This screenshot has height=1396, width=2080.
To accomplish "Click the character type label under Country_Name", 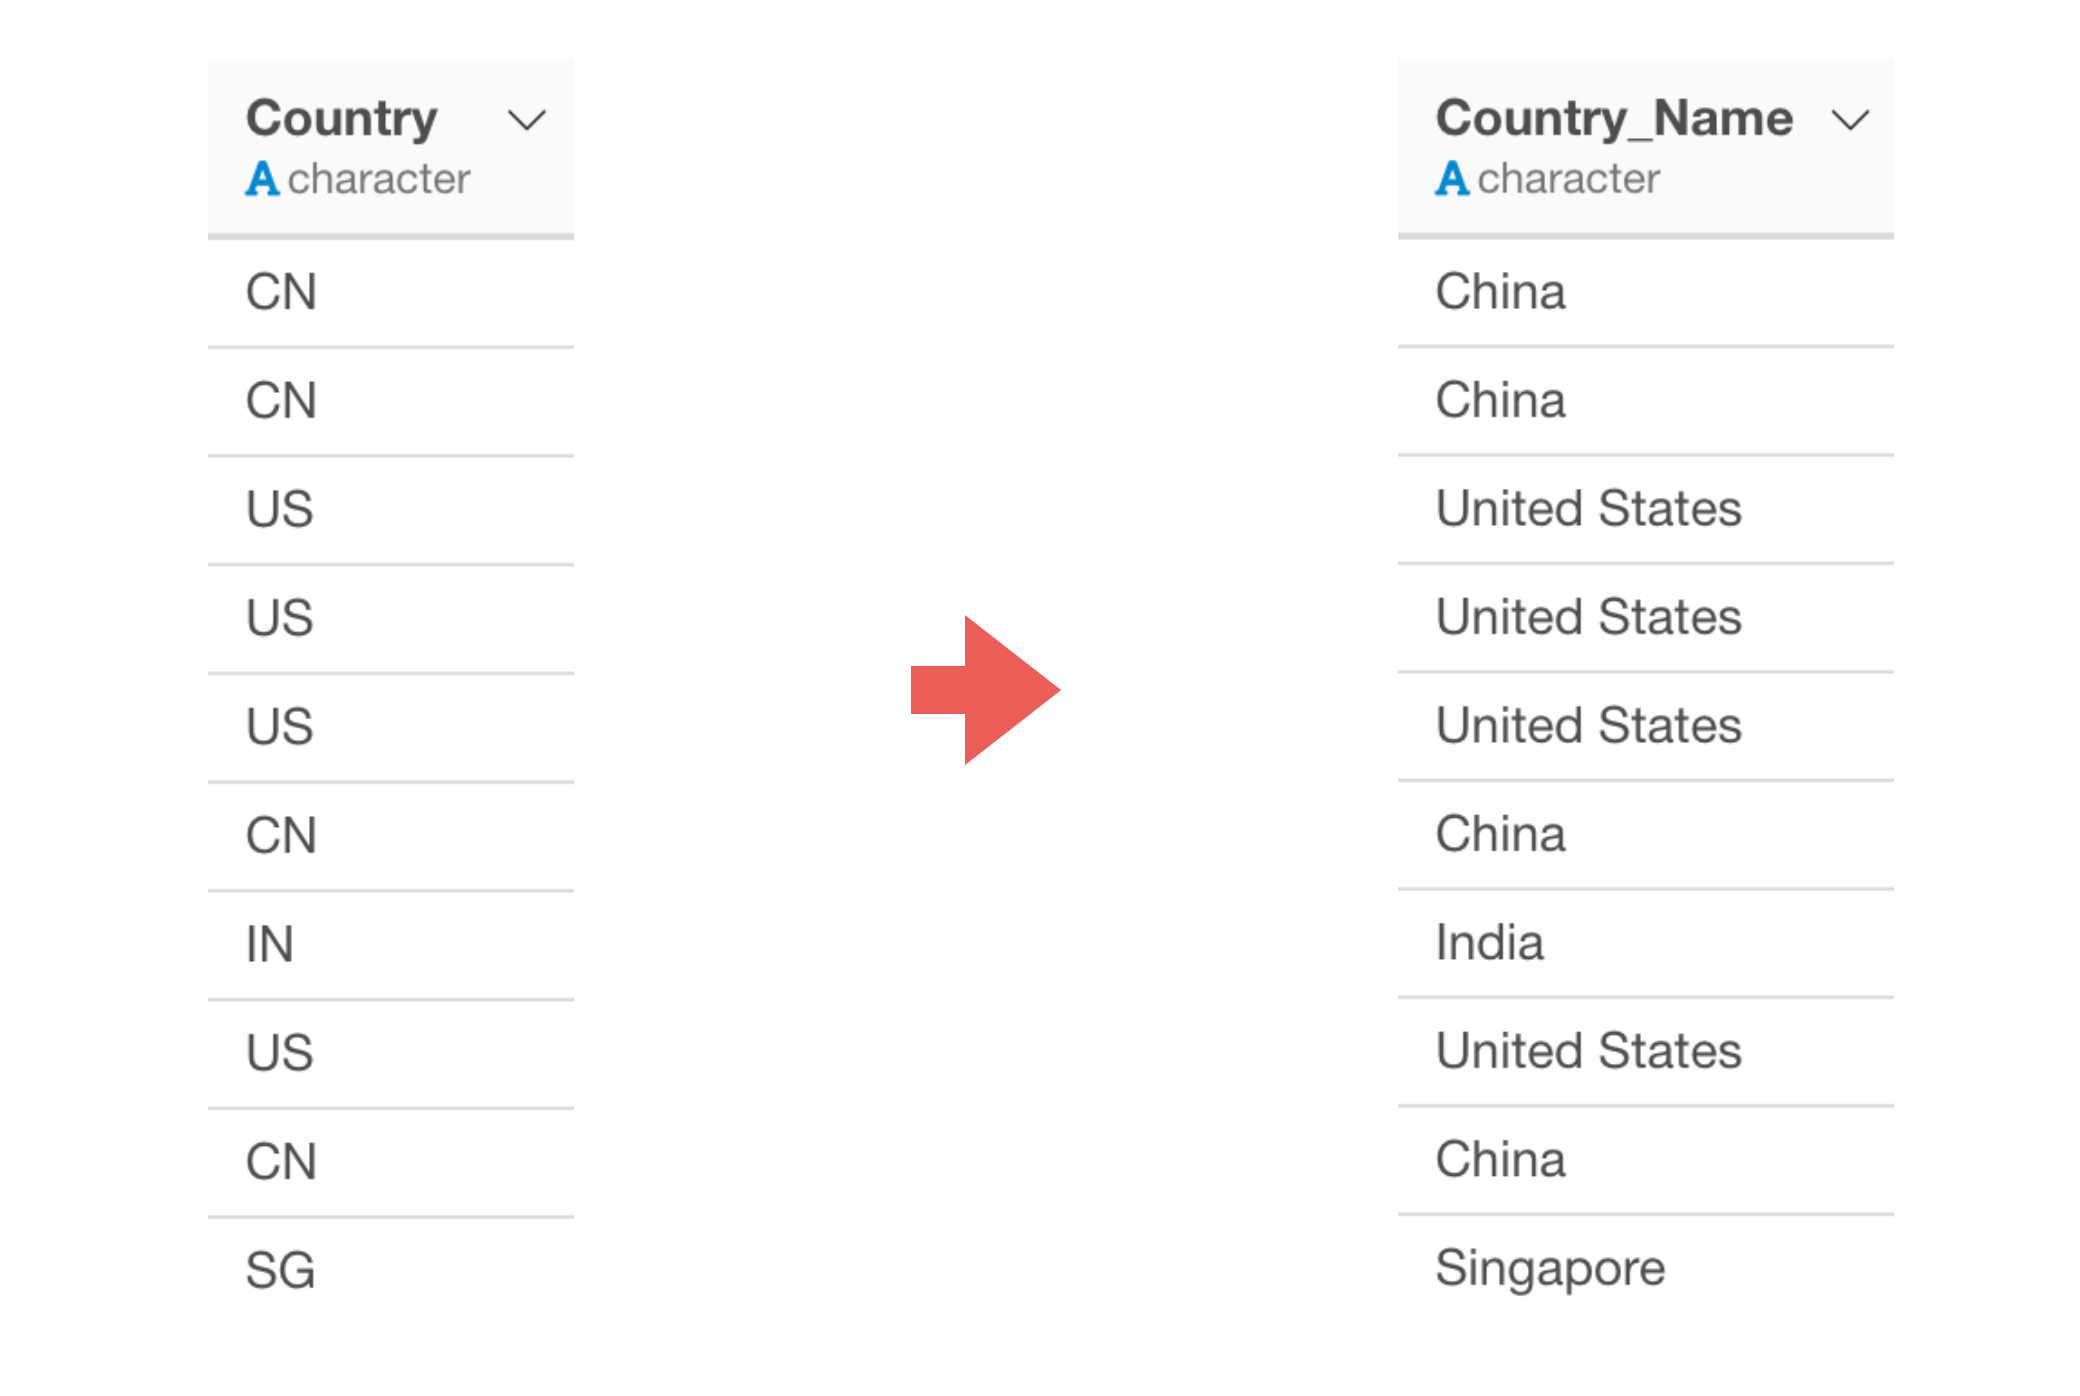I will pyautogui.click(x=1569, y=179).
